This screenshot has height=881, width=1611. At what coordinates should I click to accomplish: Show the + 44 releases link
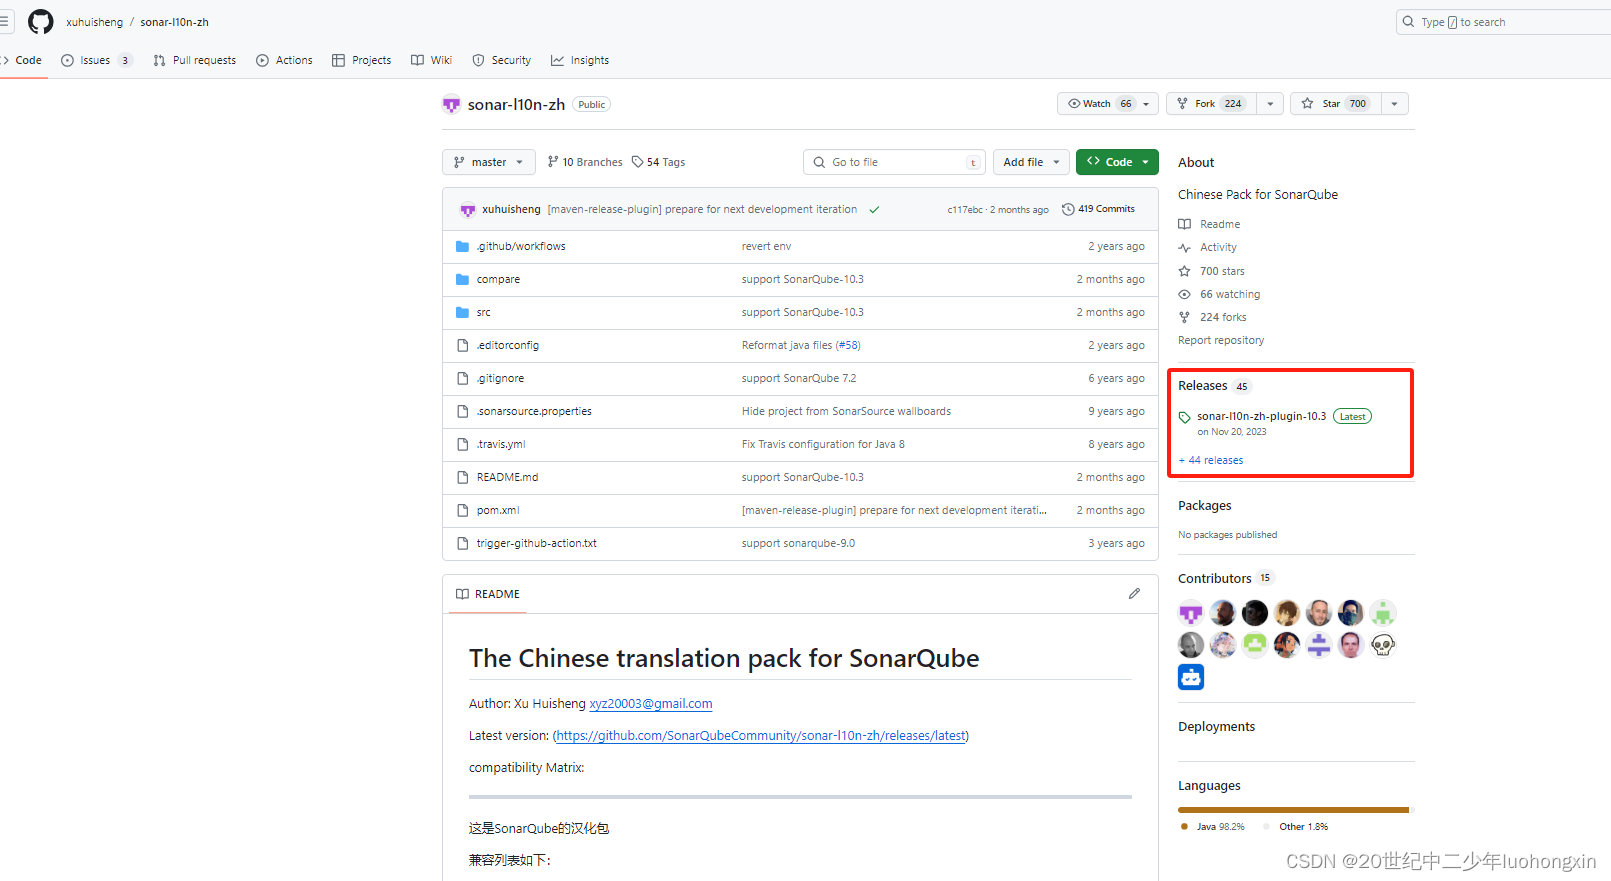pyautogui.click(x=1211, y=460)
